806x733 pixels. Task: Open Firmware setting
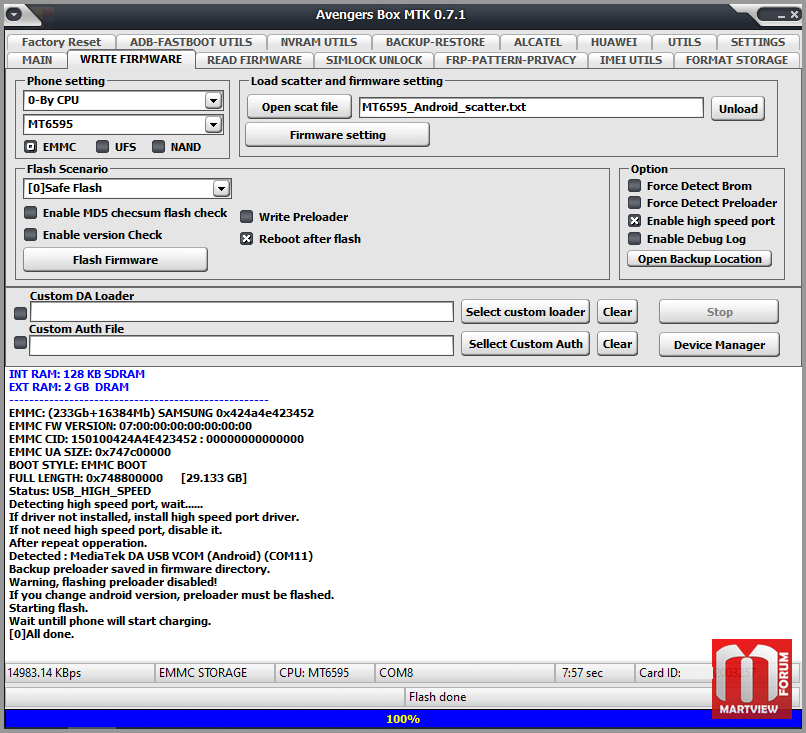pos(338,135)
